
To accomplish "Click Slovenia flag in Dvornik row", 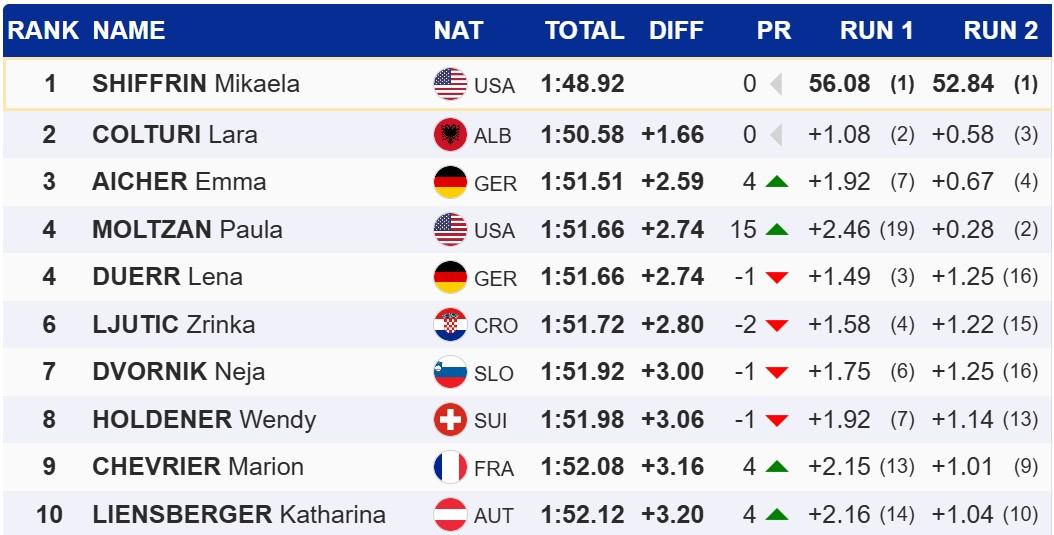I will pos(450,372).
